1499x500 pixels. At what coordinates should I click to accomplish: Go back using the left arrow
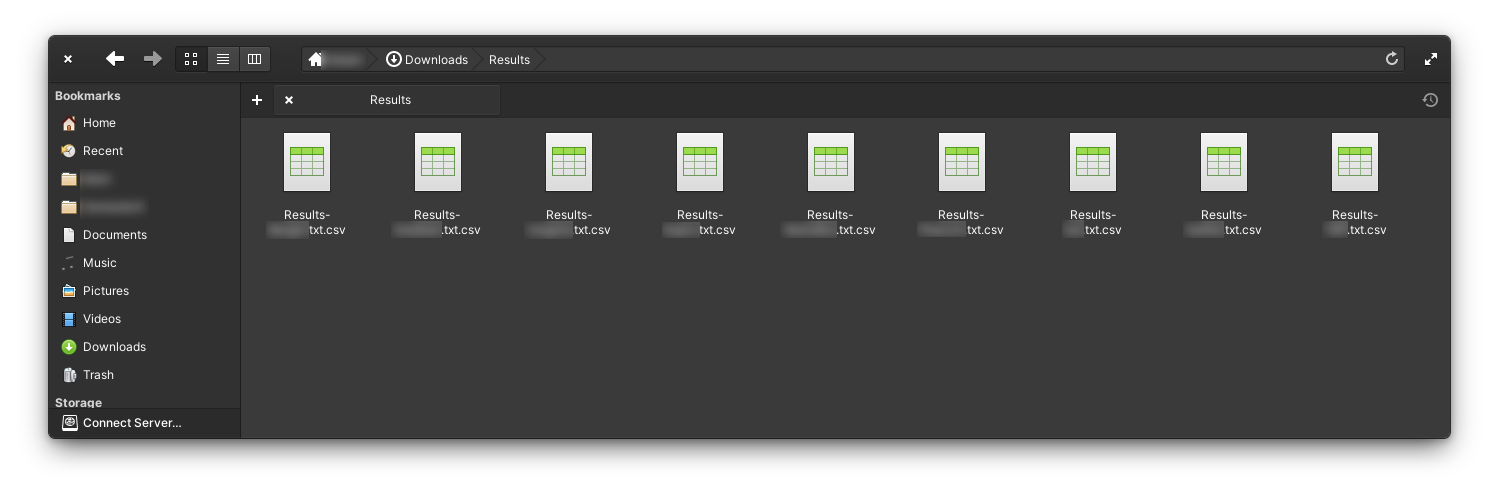[115, 59]
